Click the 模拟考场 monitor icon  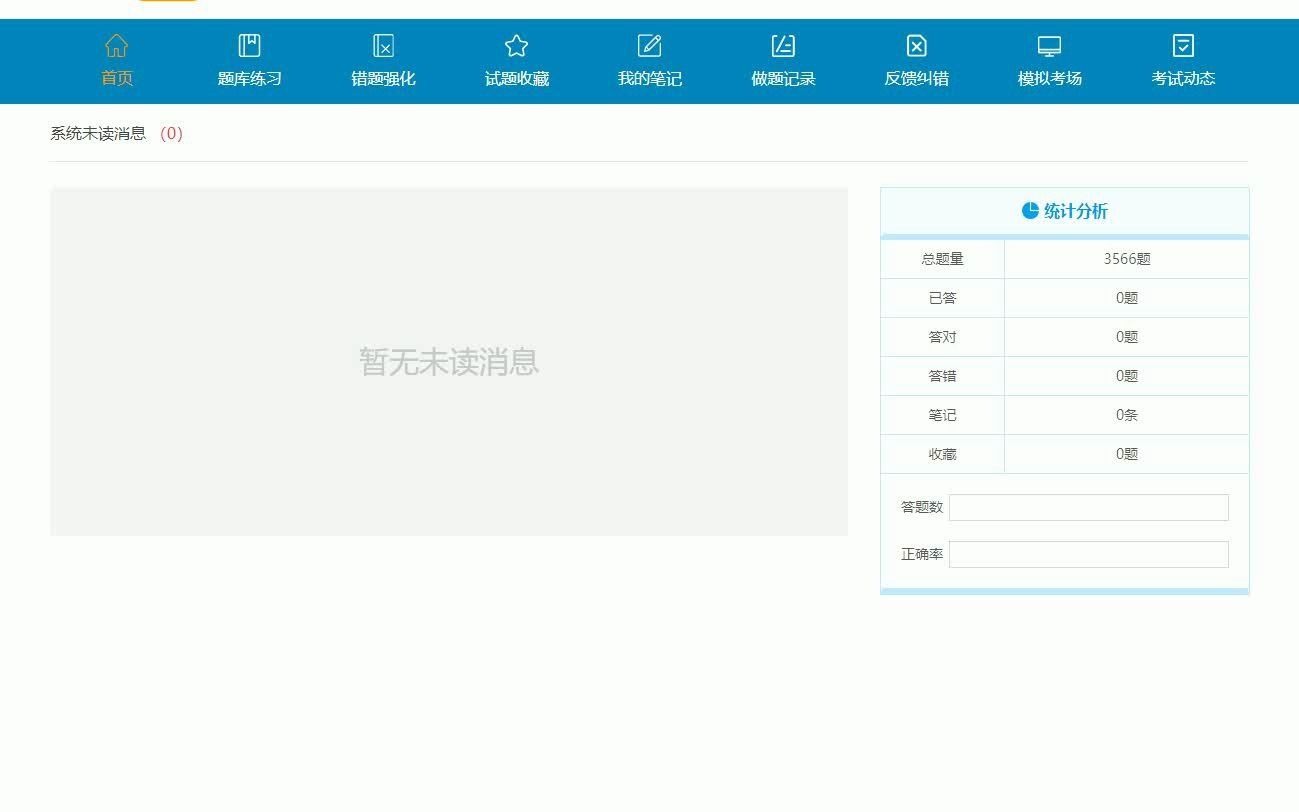[x=1049, y=45]
